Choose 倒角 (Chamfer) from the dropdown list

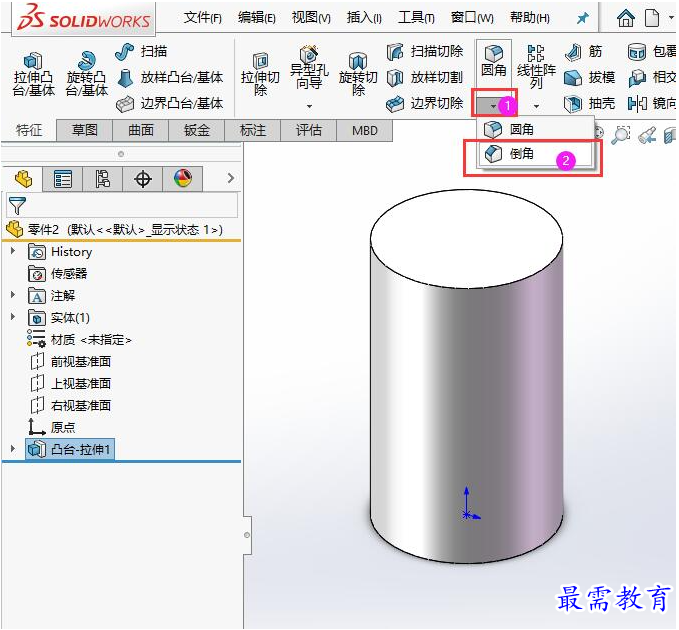point(535,153)
